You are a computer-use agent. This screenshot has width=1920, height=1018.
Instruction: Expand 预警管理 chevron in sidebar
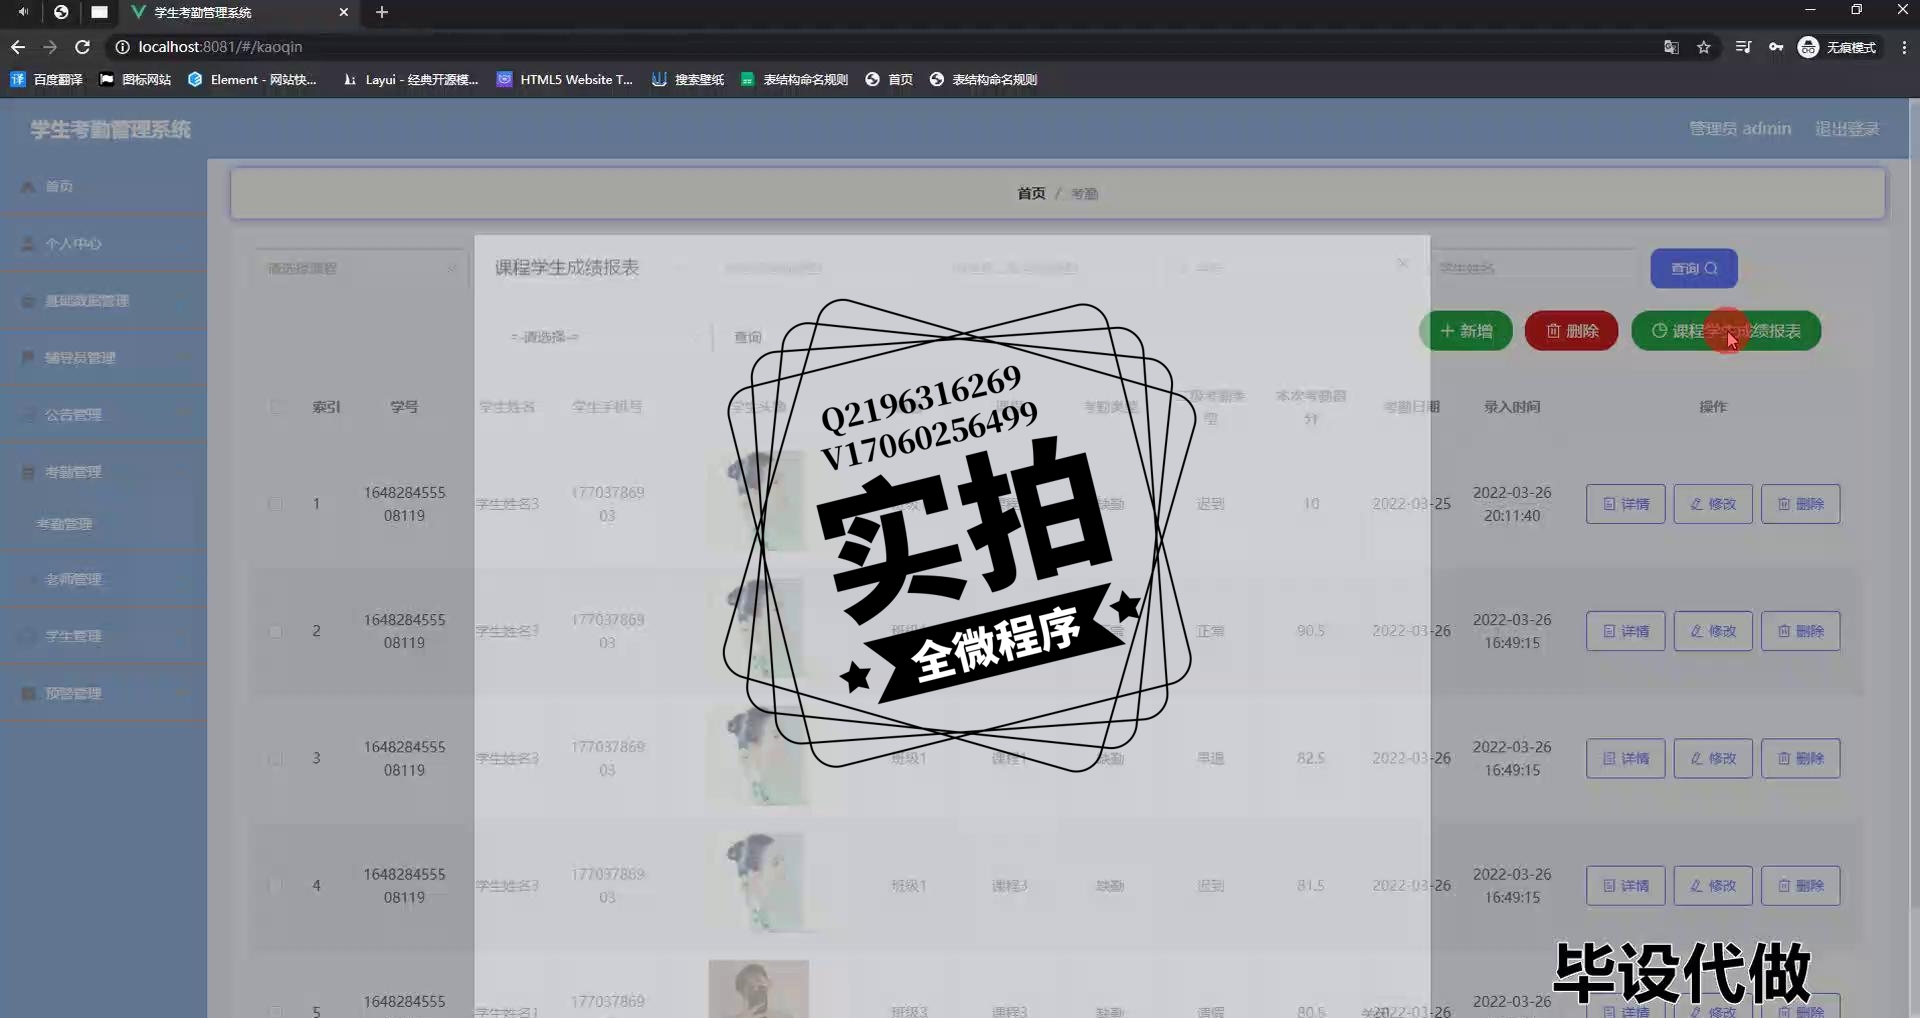184,693
